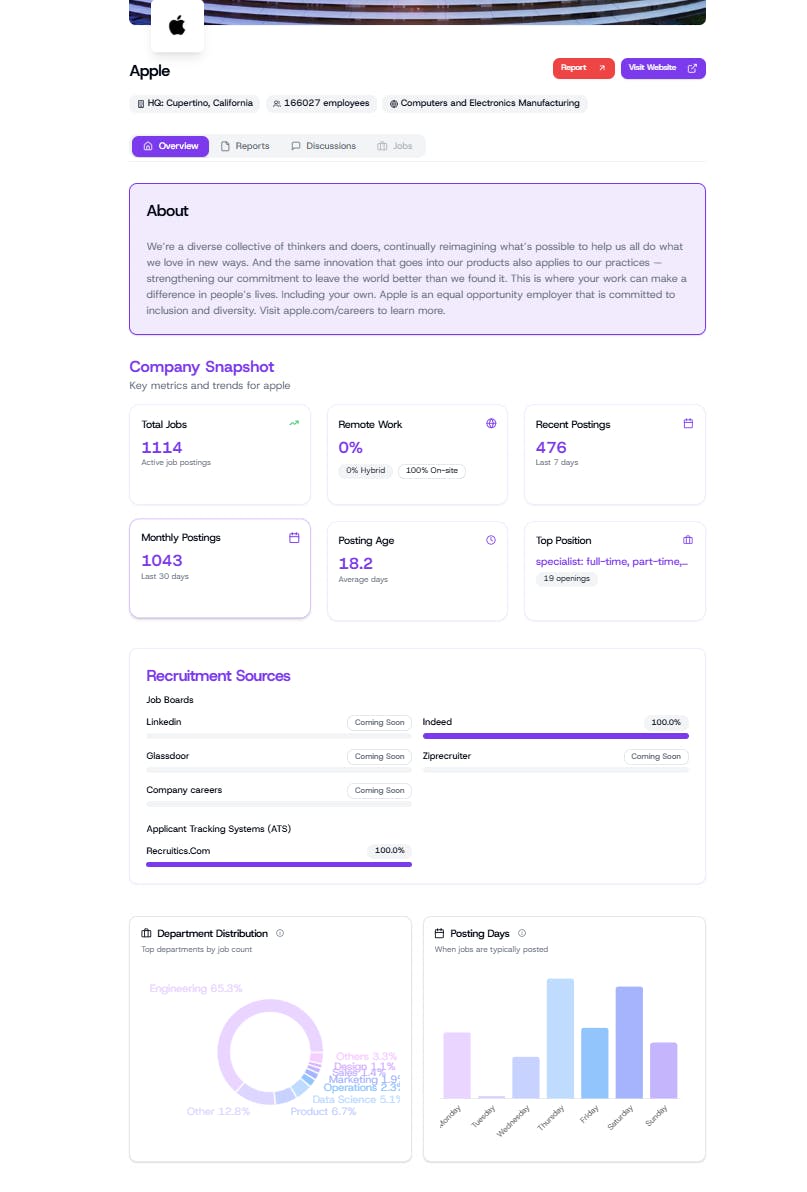The height and width of the screenshot is (1192, 807).
Task: Click the Friday bar in Posting Days
Action: point(595,1063)
